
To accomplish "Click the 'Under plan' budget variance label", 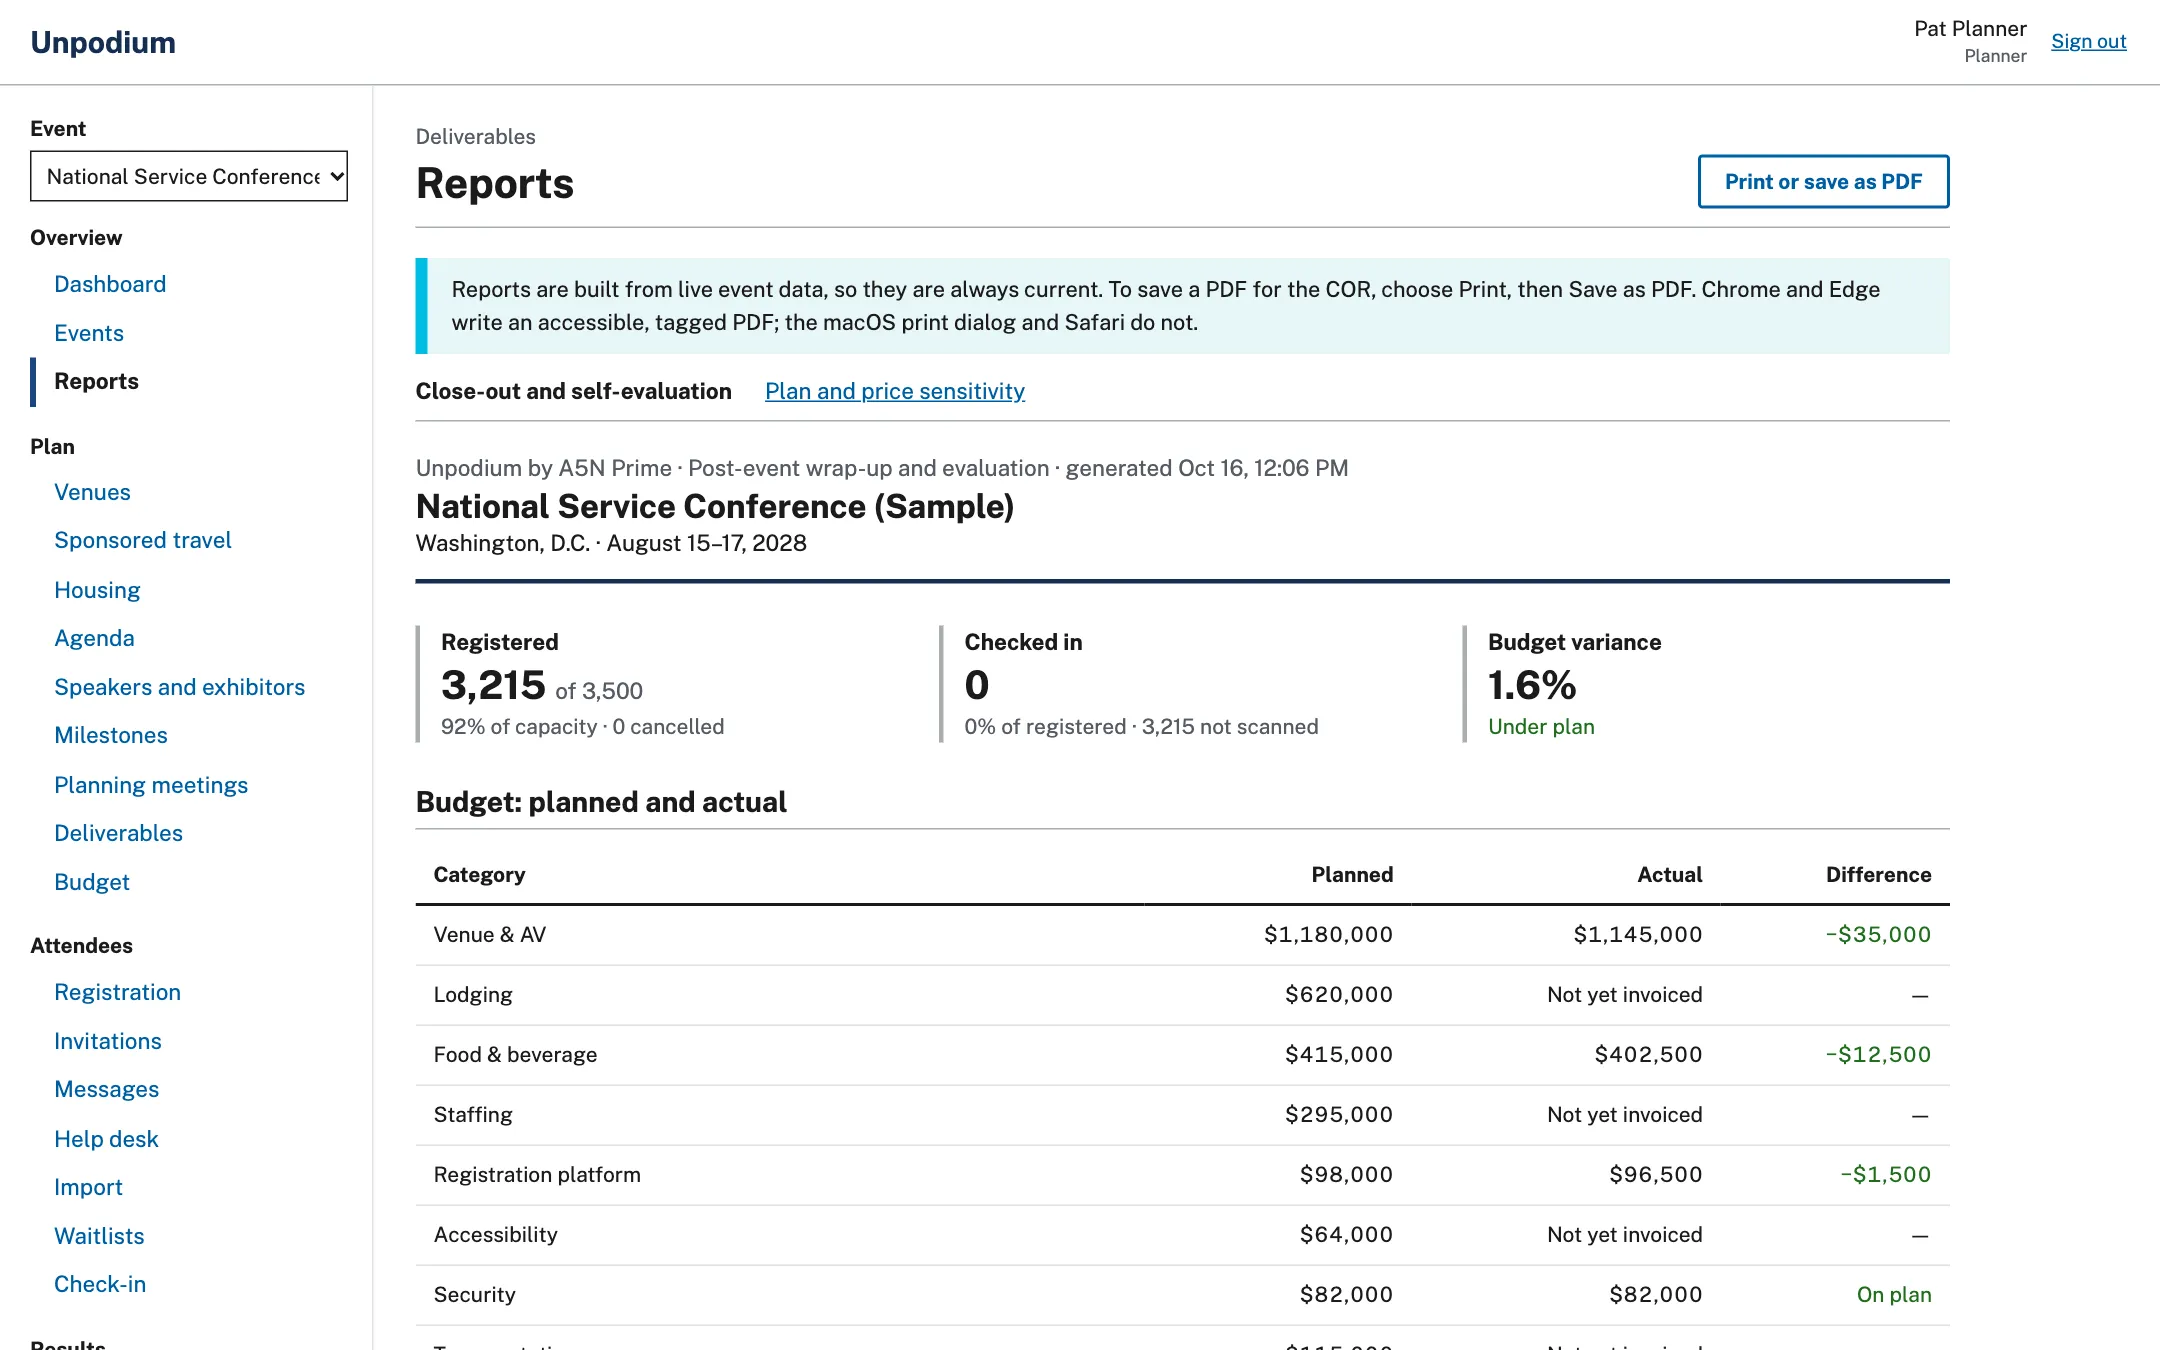I will click(1541, 726).
